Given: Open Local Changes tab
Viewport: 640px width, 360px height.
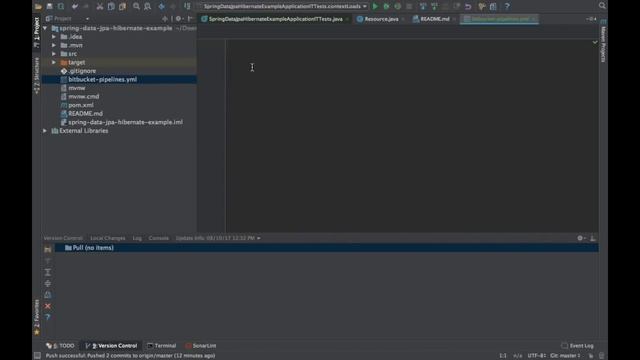Looking at the screenshot, I should tap(108, 238).
